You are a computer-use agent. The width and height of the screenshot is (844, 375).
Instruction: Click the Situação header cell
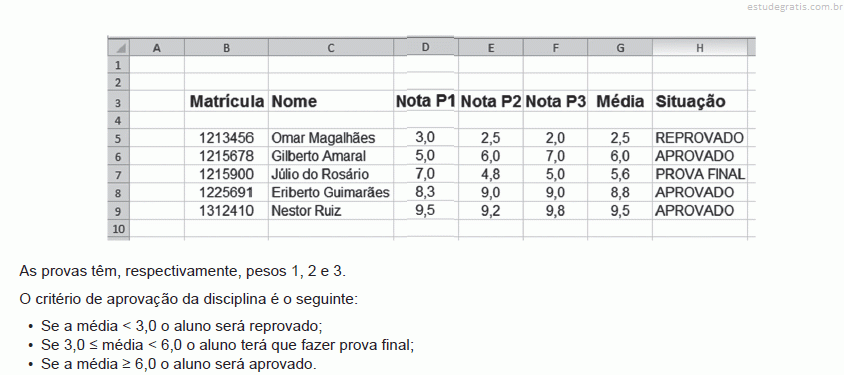coord(699,101)
